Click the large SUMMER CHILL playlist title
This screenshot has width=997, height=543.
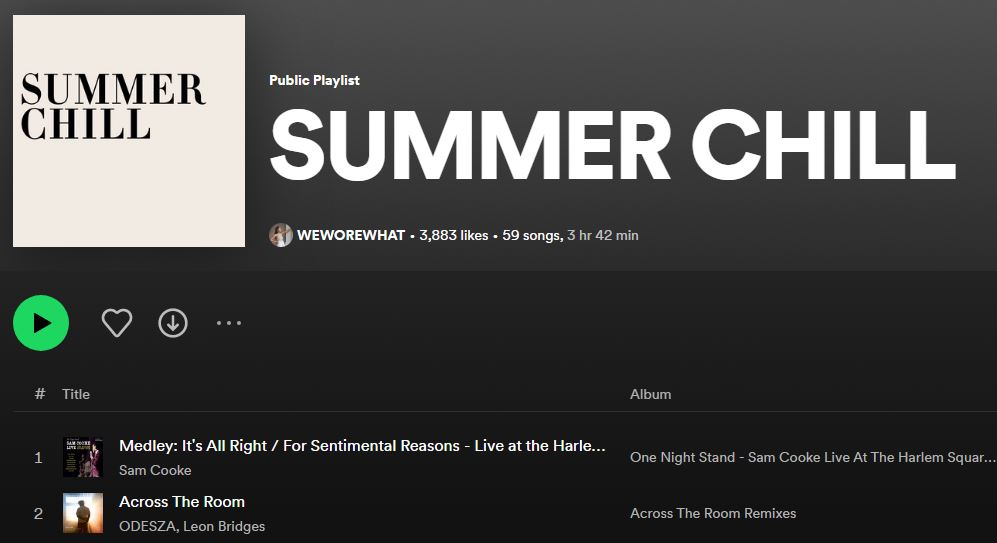pos(613,146)
